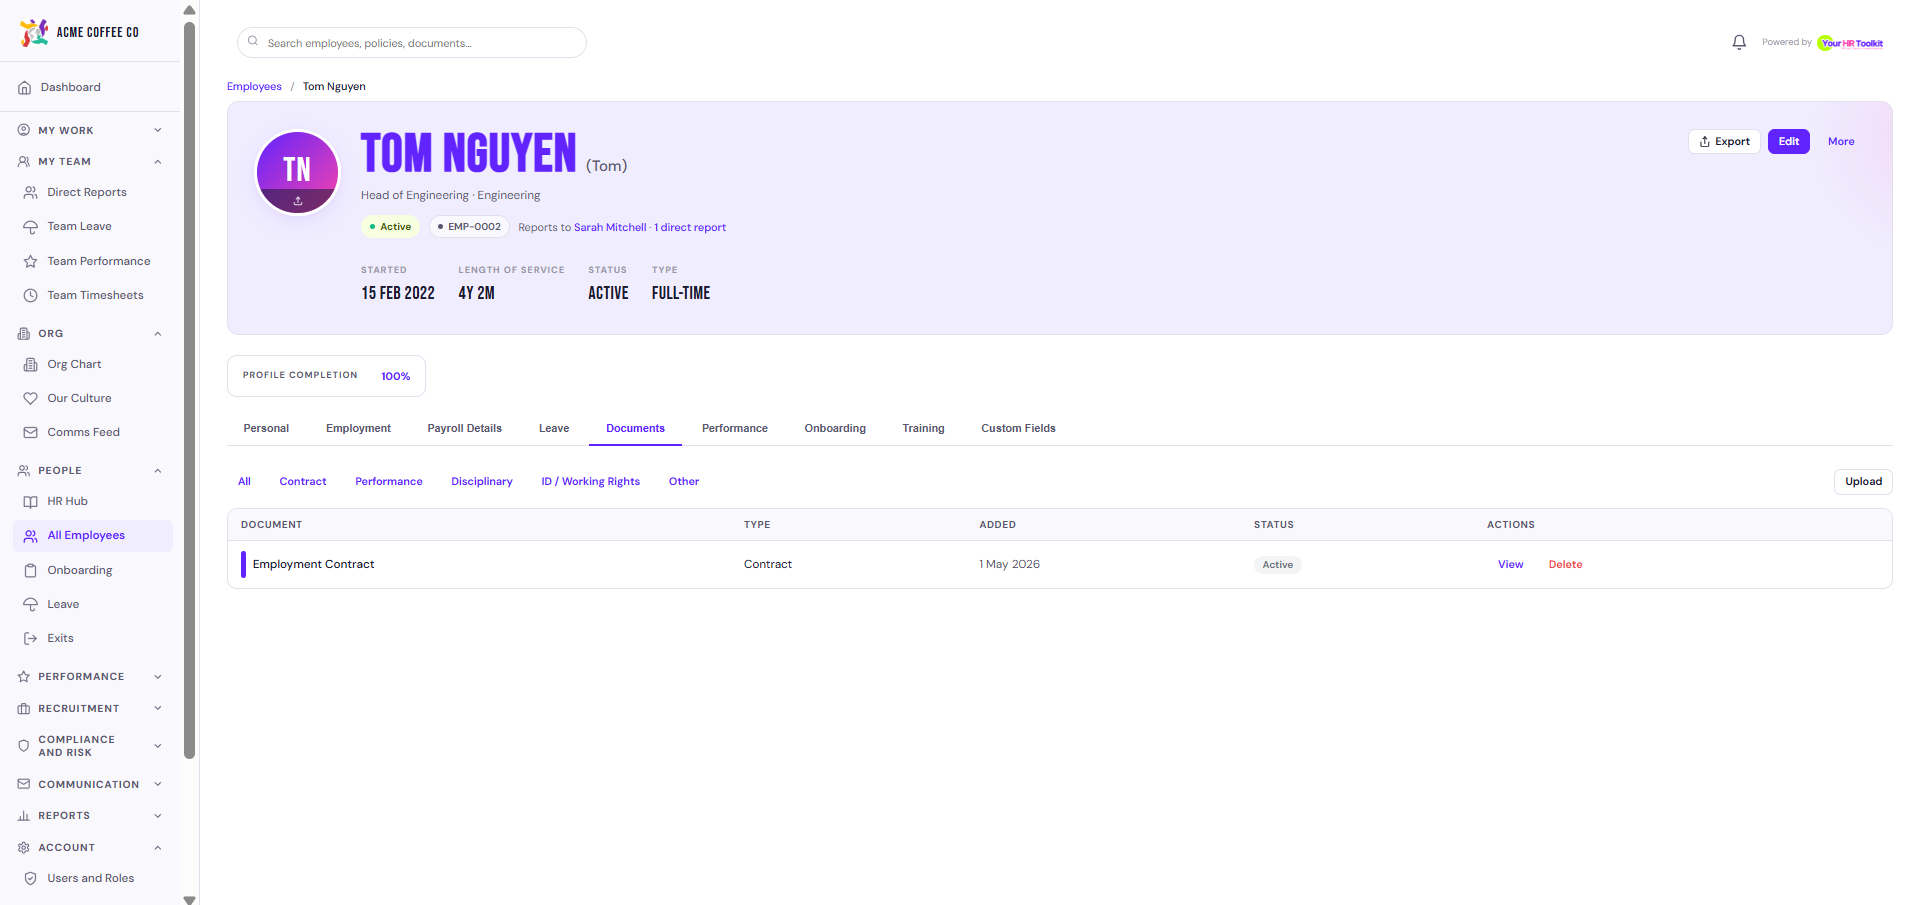
Task: Expand the Communication section chevron
Action: click(158, 785)
